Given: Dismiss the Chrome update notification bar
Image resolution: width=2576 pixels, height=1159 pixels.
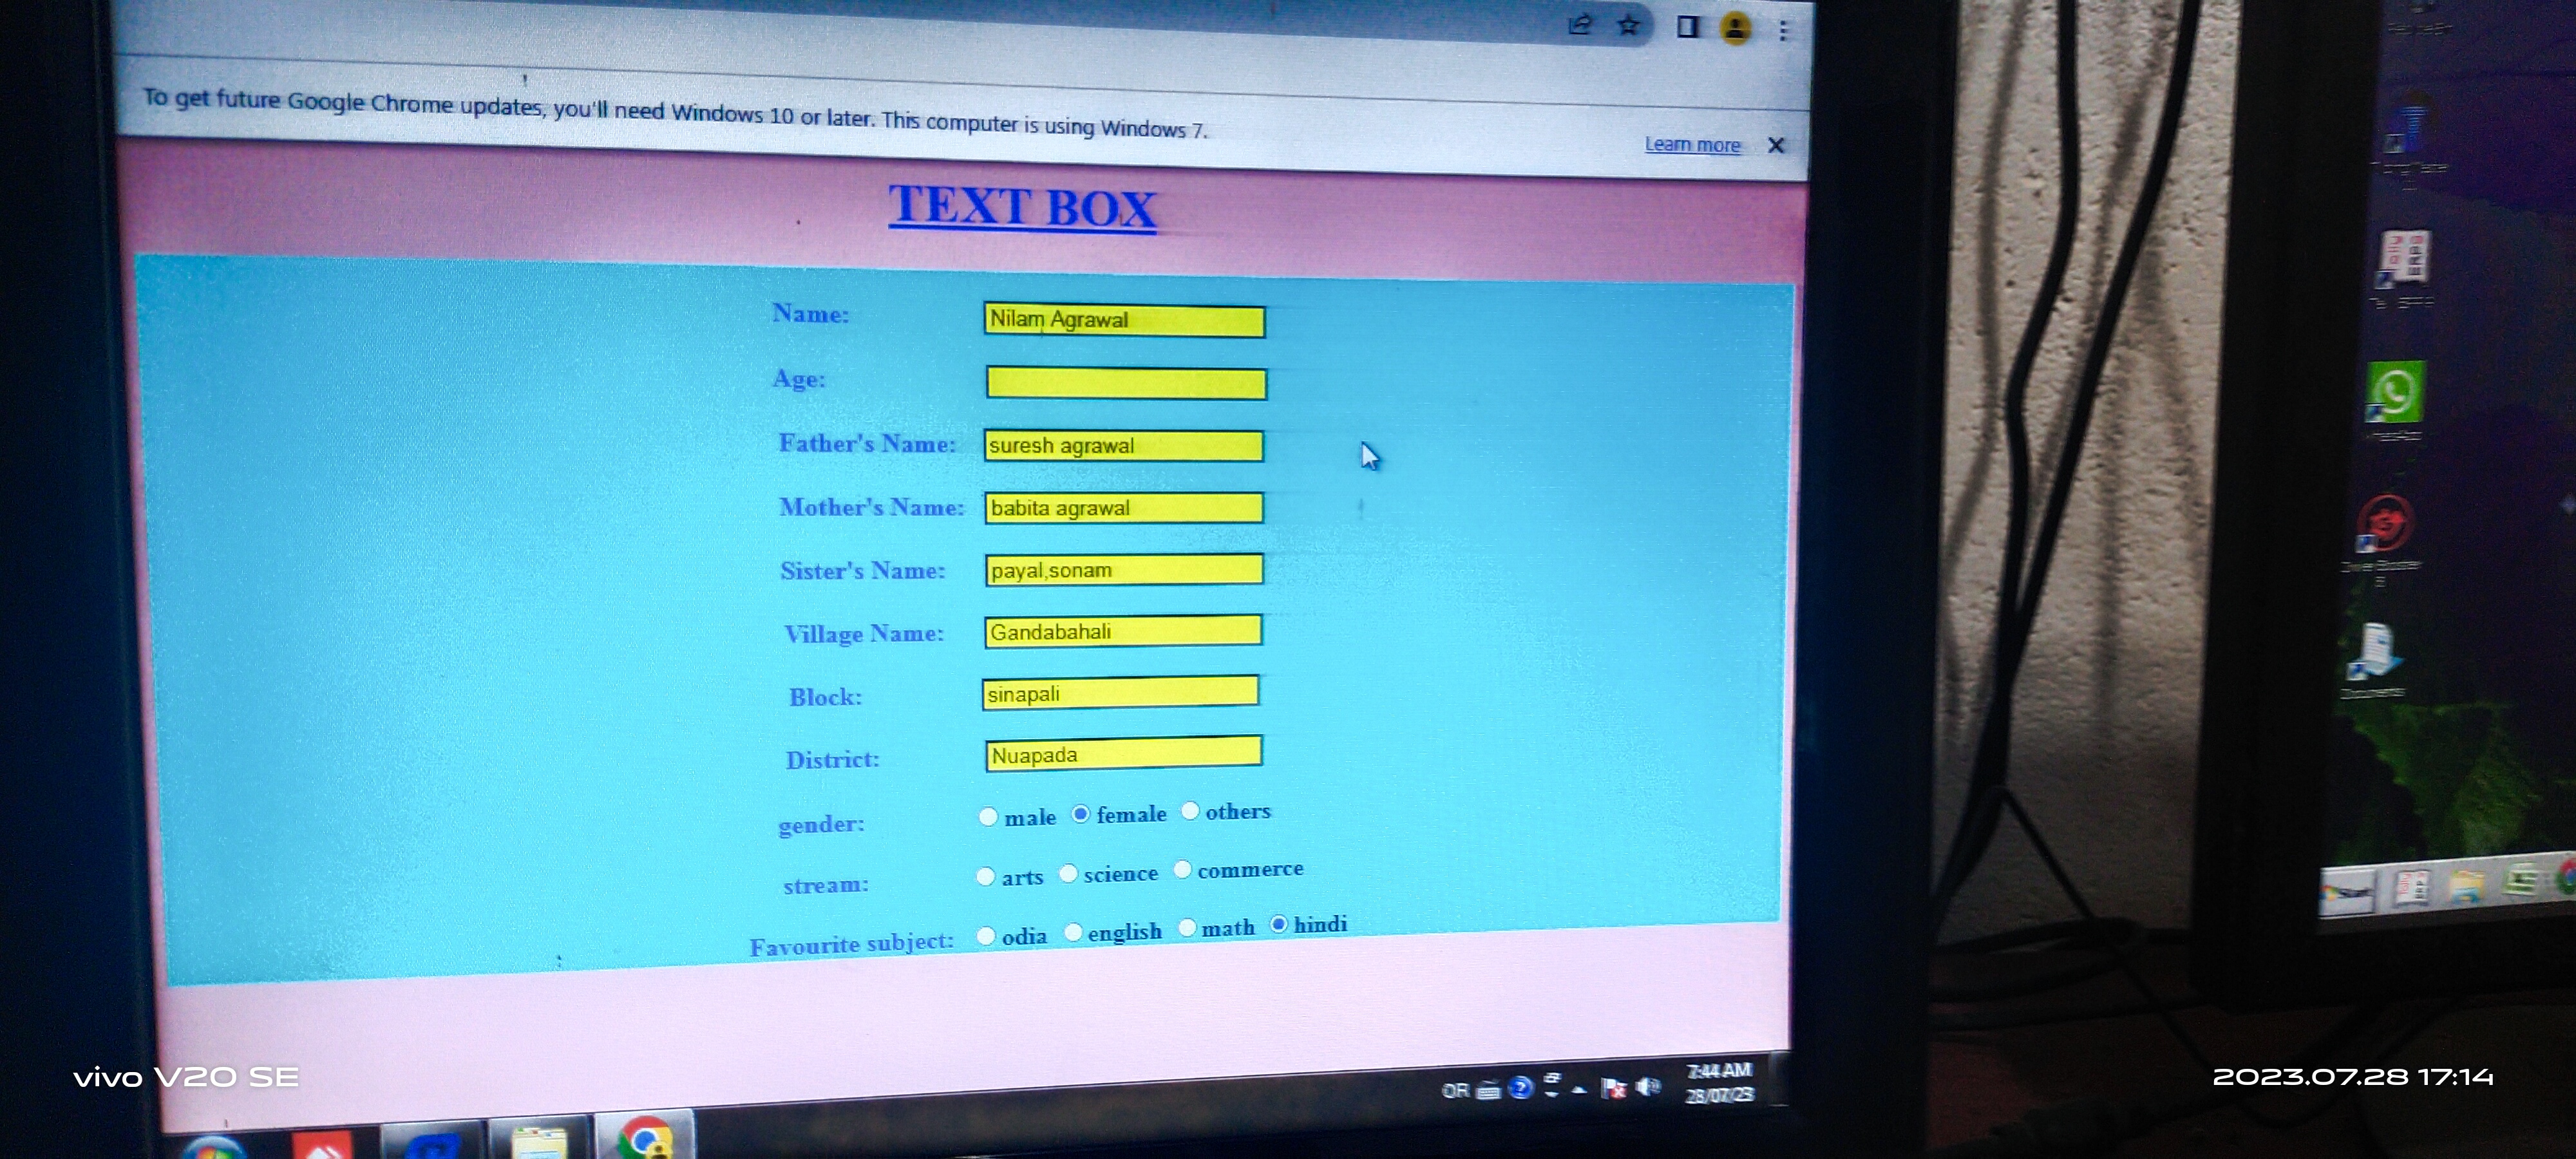Looking at the screenshot, I should click(x=1776, y=145).
